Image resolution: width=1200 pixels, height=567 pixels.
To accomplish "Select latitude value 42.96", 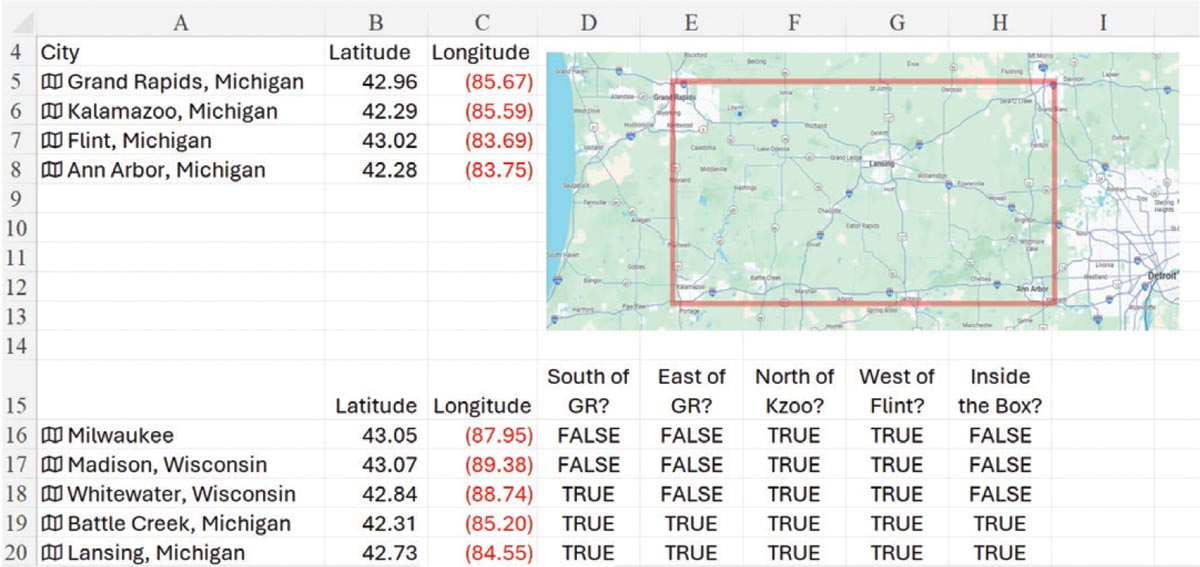I will point(376,81).
